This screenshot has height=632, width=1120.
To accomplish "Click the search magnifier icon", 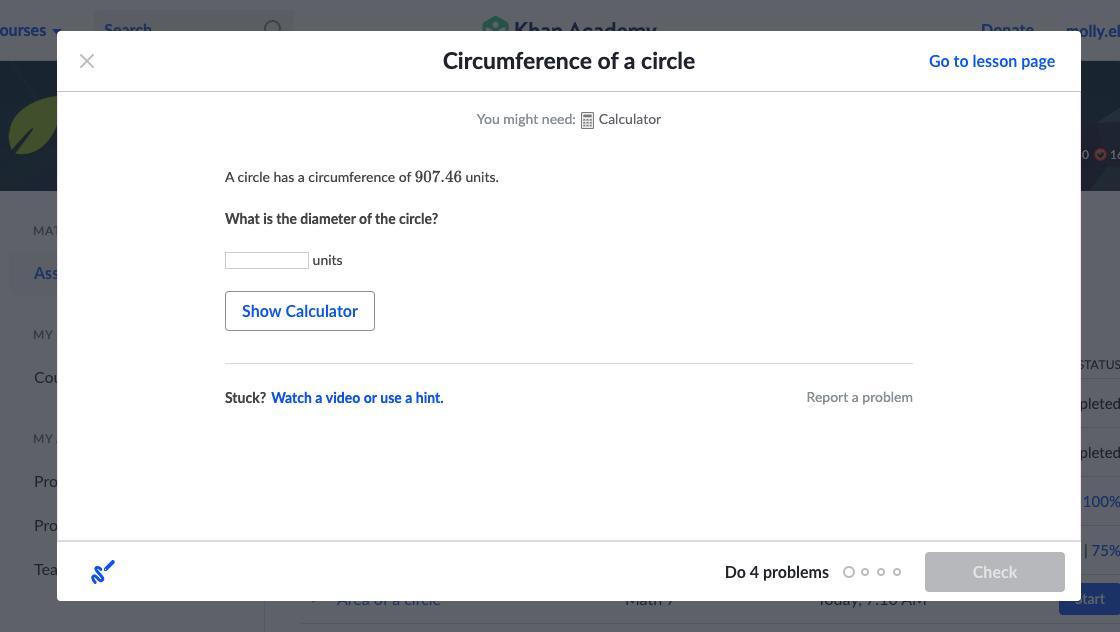I will (x=273, y=28).
